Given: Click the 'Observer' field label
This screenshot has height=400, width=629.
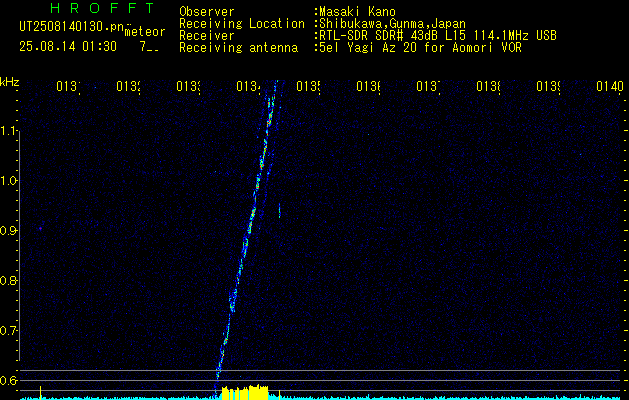Looking at the screenshot, I should coord(207,12).
